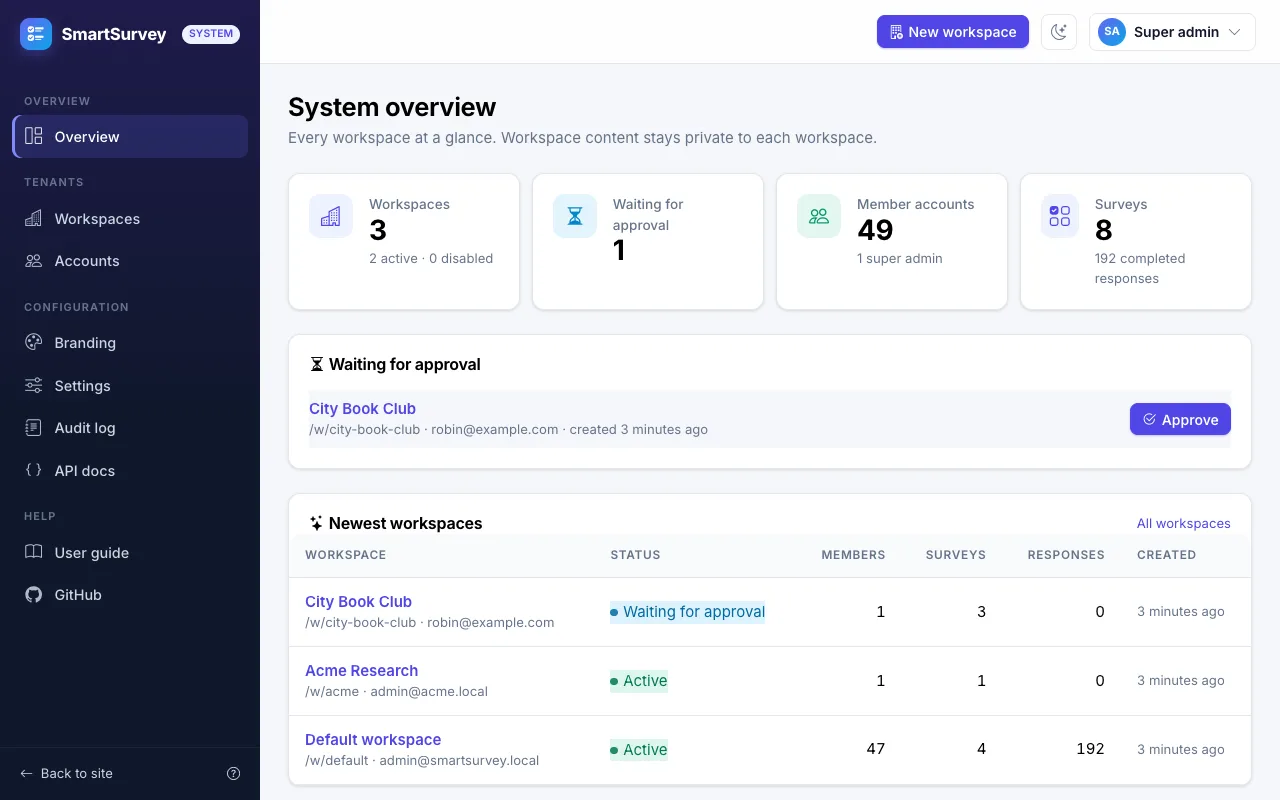The height and width of the screenshot is (800, 1280).
Task: Open Settings in the sidebar
Action: pos(130,385)
